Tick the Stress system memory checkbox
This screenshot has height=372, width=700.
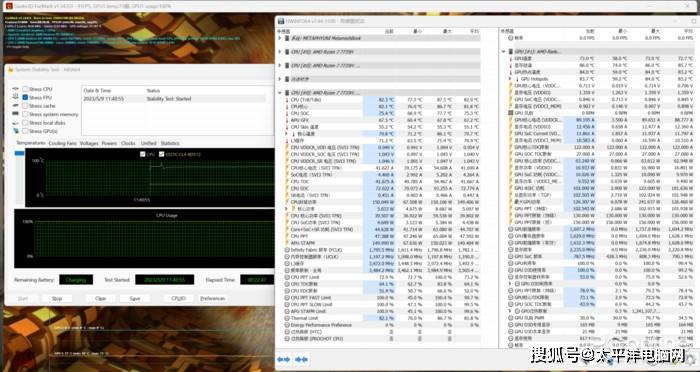(x=25, y=114)
